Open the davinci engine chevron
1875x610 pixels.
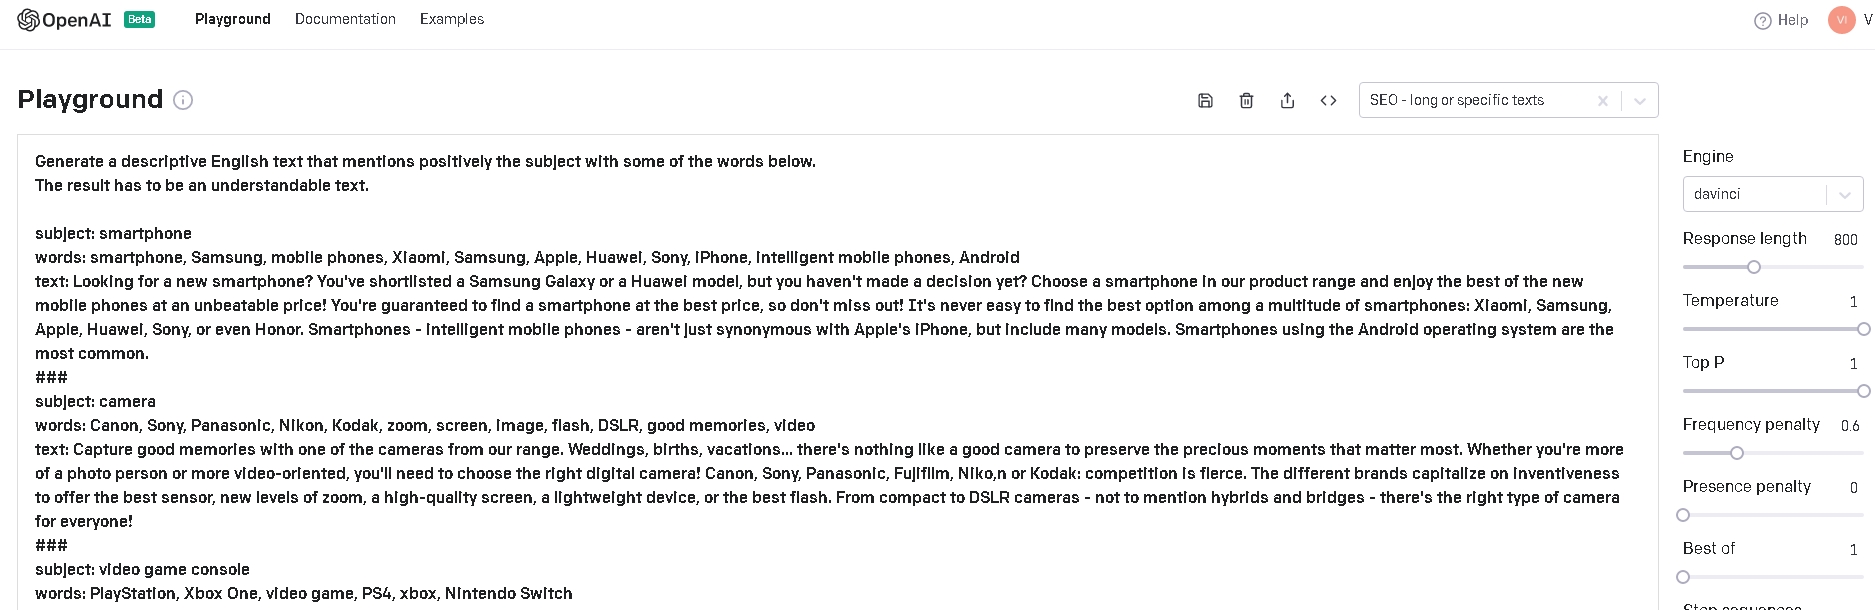pyautogui.click(x=1846, y=193)
